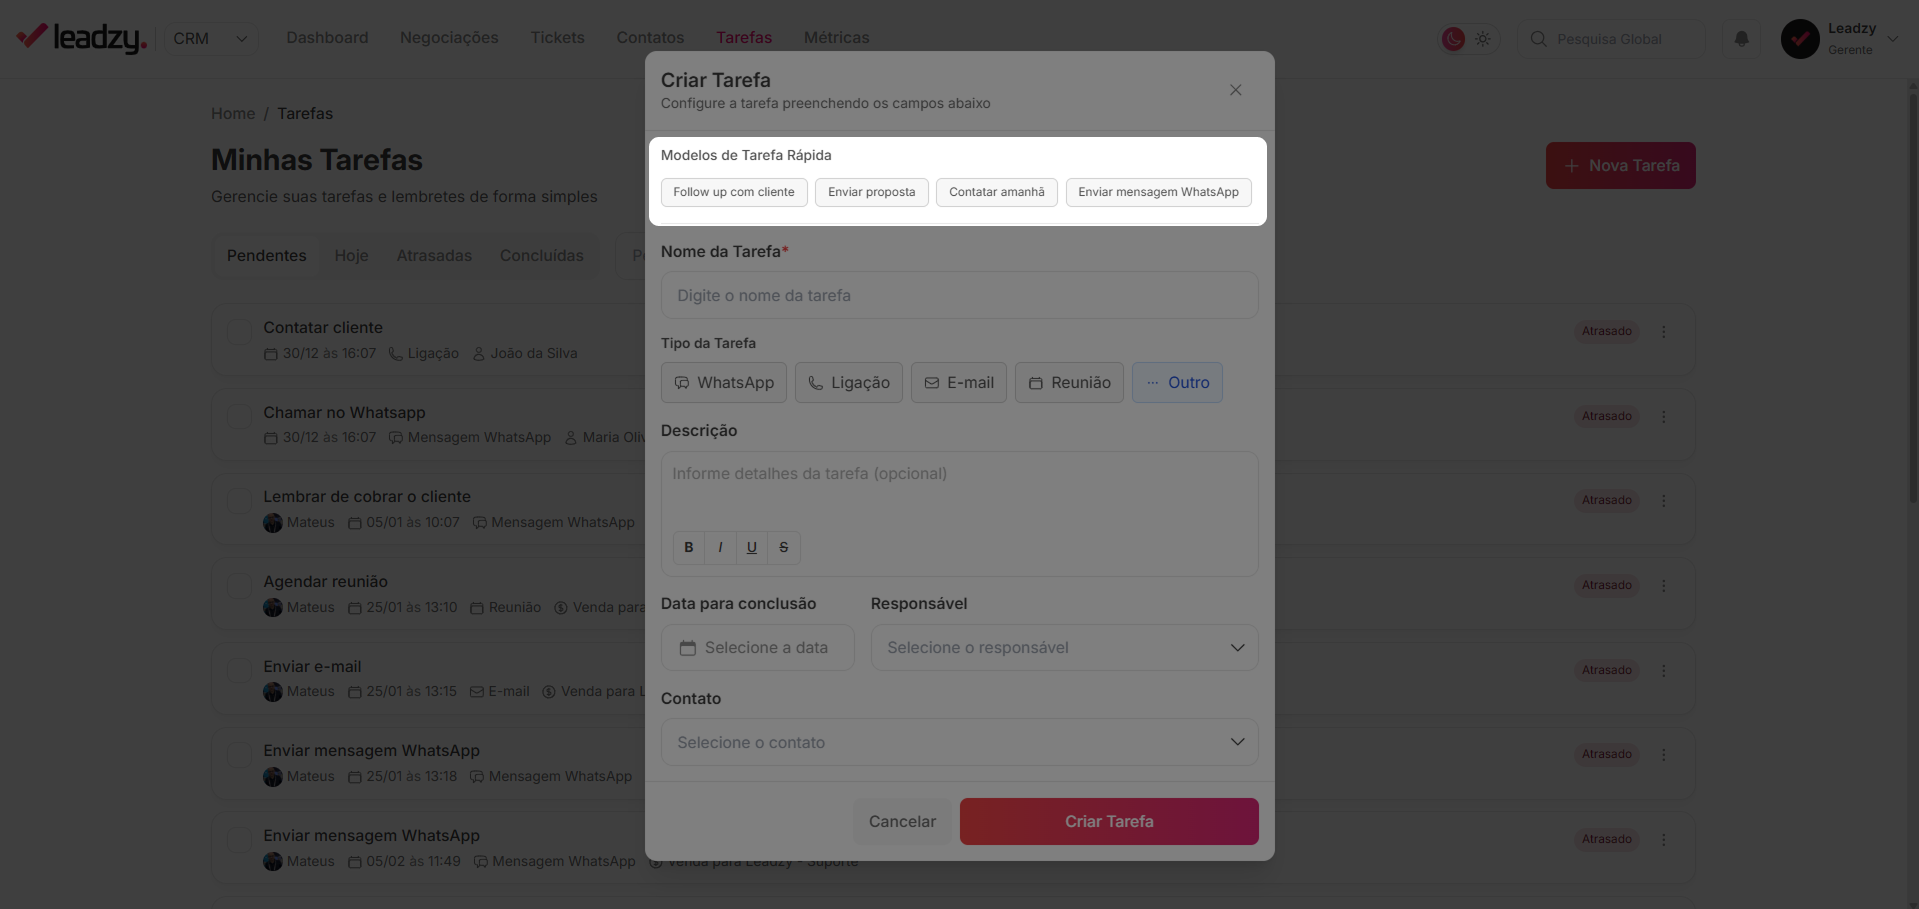Check the Enviar e-mail task checkbox
This screenshot has height=909, width=1919.
[x=239, y=670]
